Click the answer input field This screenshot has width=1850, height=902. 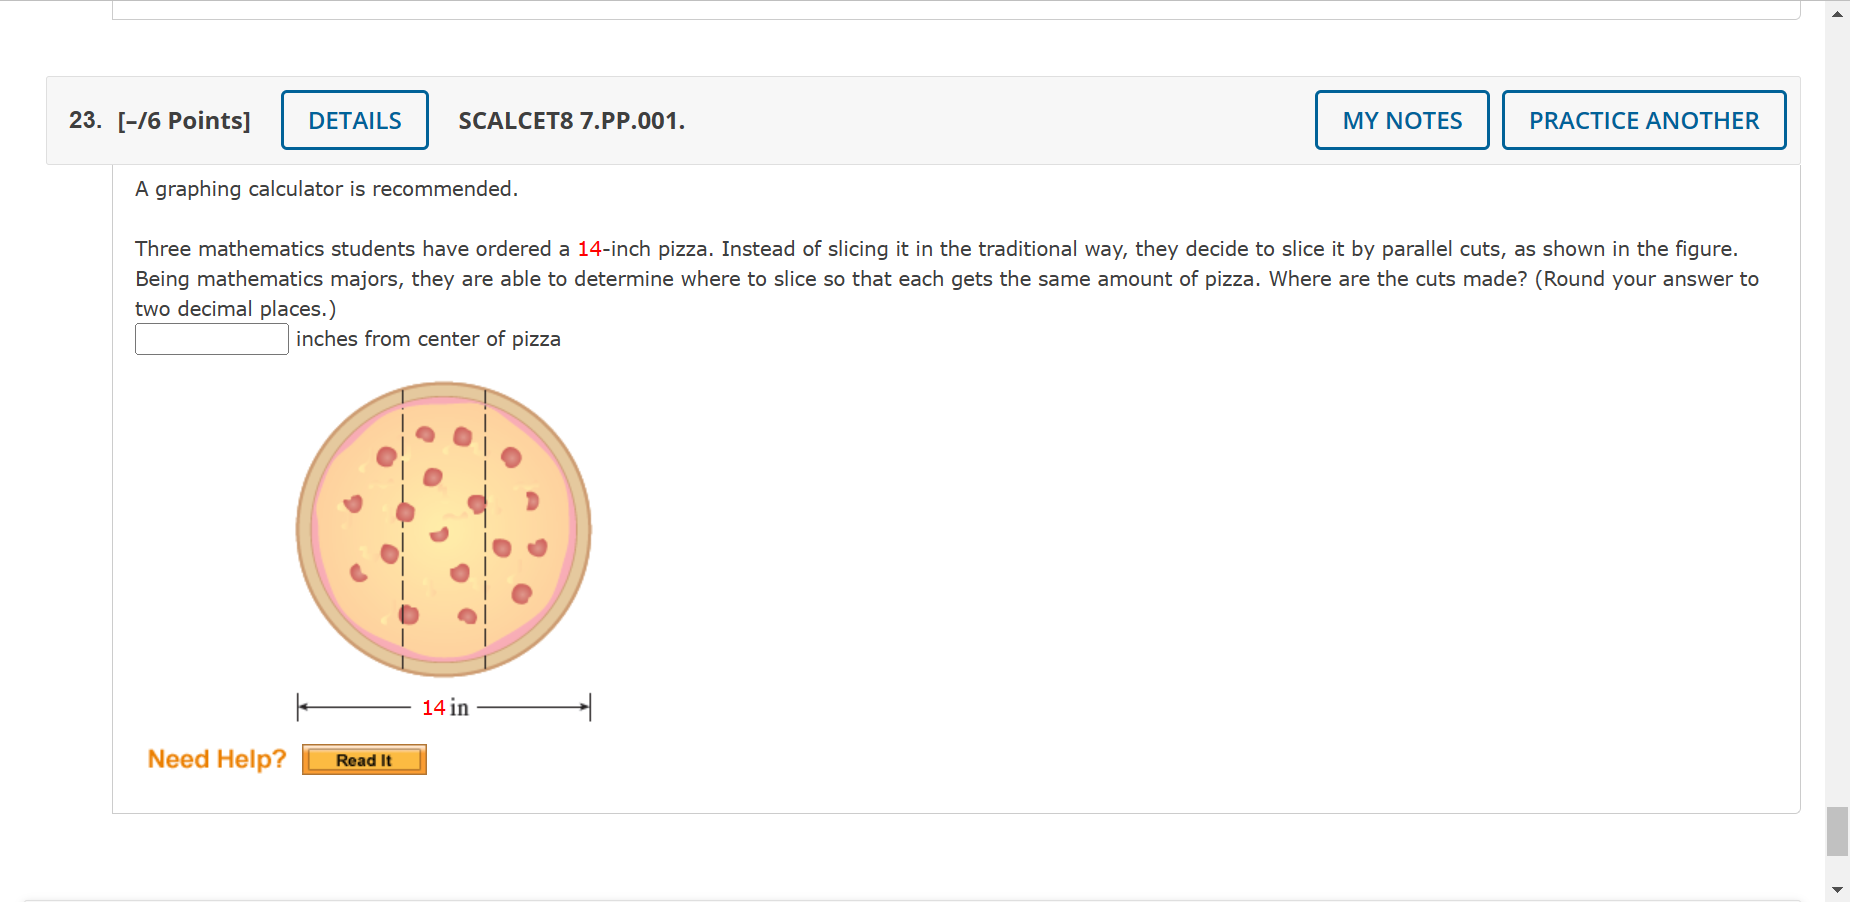pyautogui.click(x=211, y=339)
